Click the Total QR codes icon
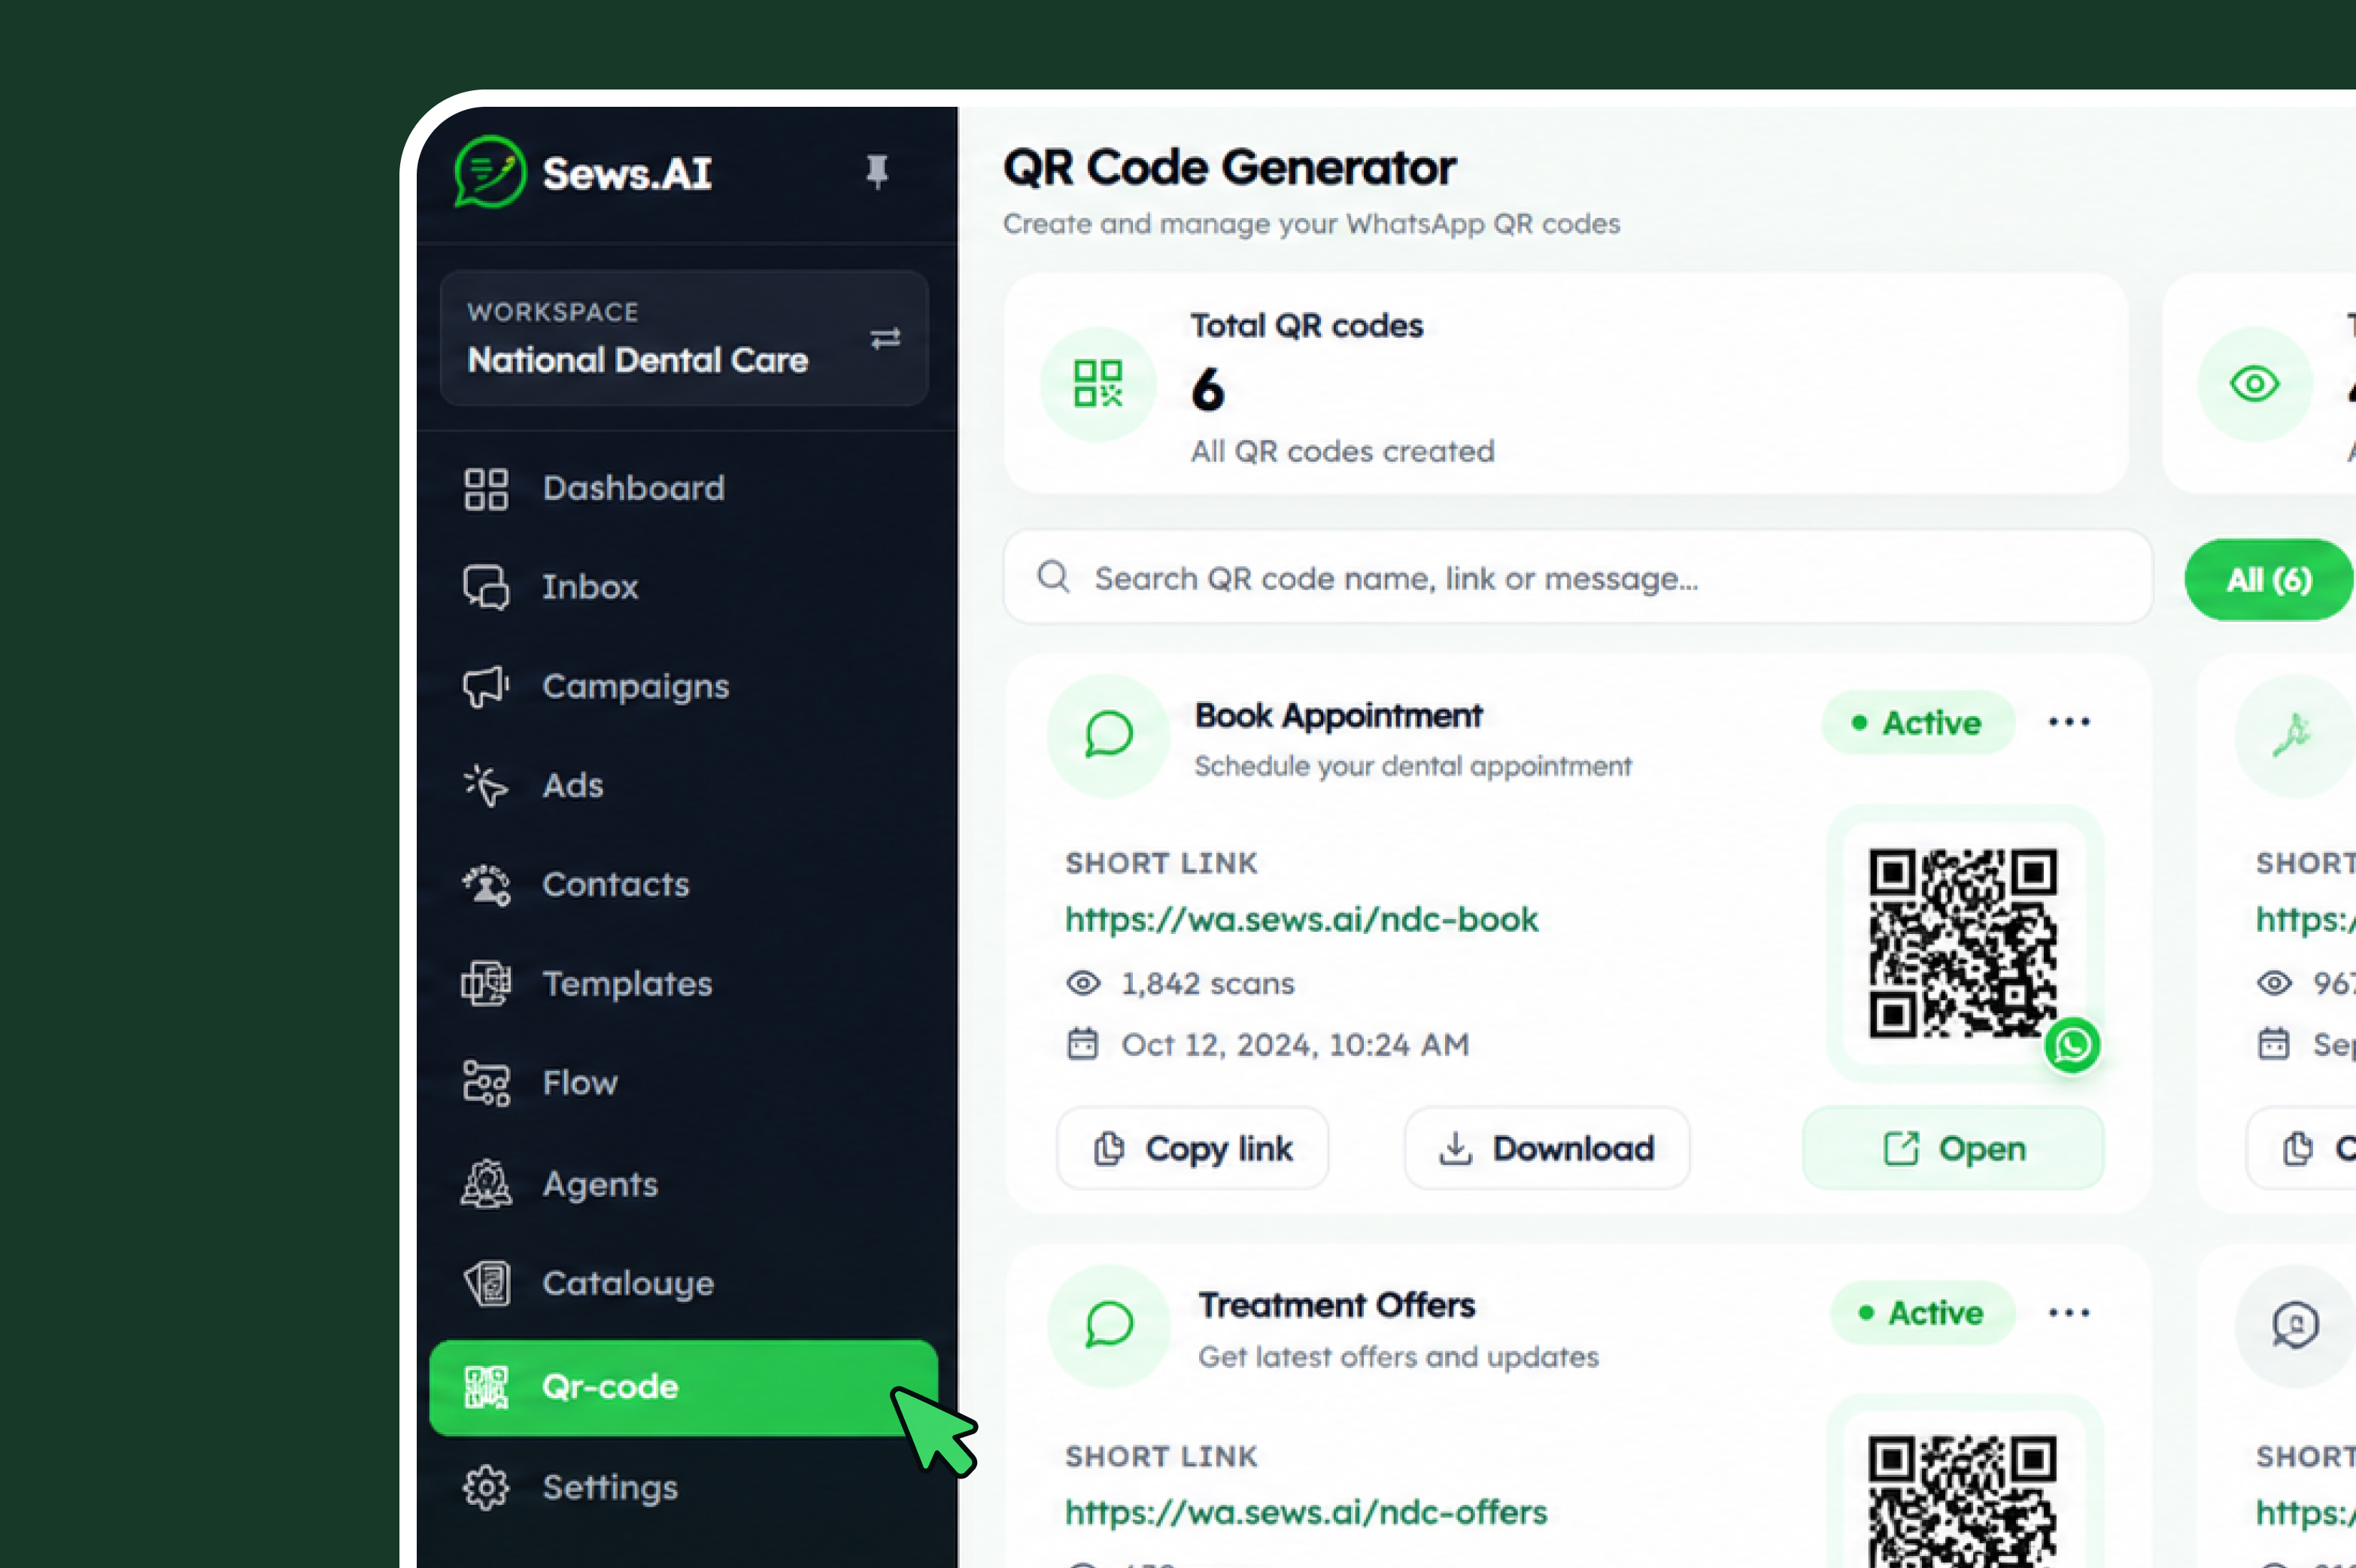 [1098, 384]
